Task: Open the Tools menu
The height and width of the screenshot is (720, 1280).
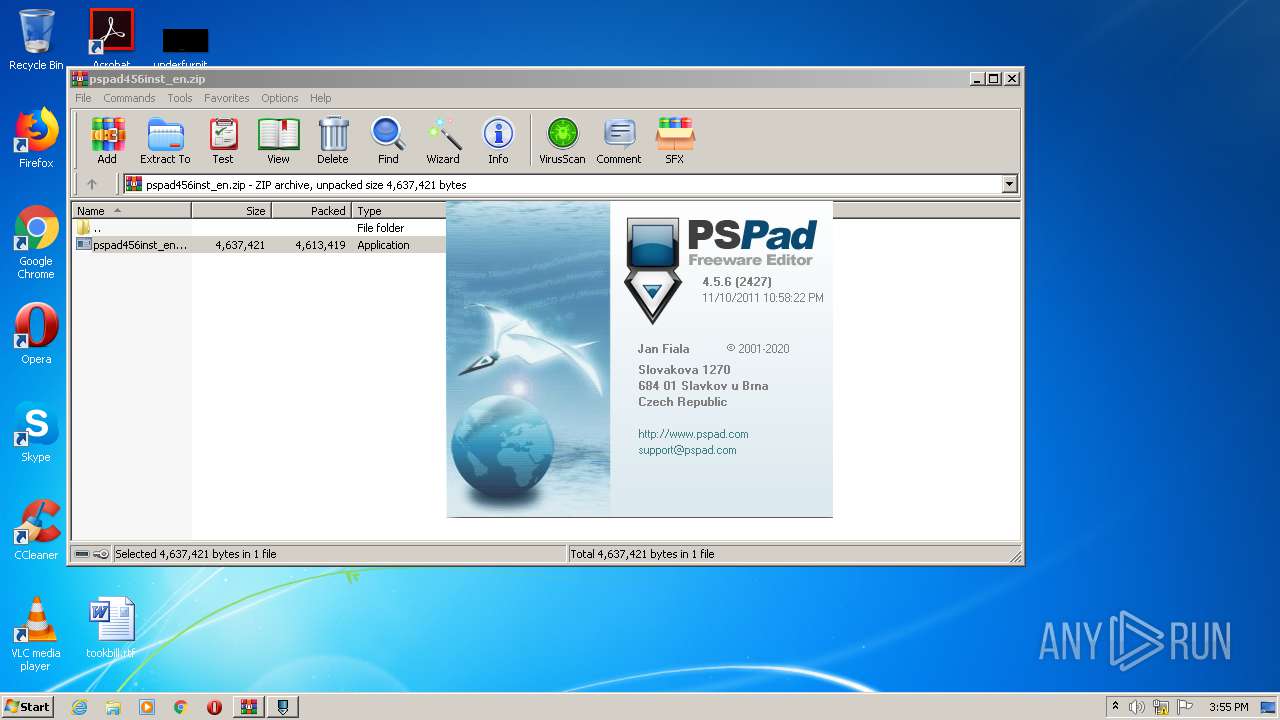Action: [x=180, y=98]
